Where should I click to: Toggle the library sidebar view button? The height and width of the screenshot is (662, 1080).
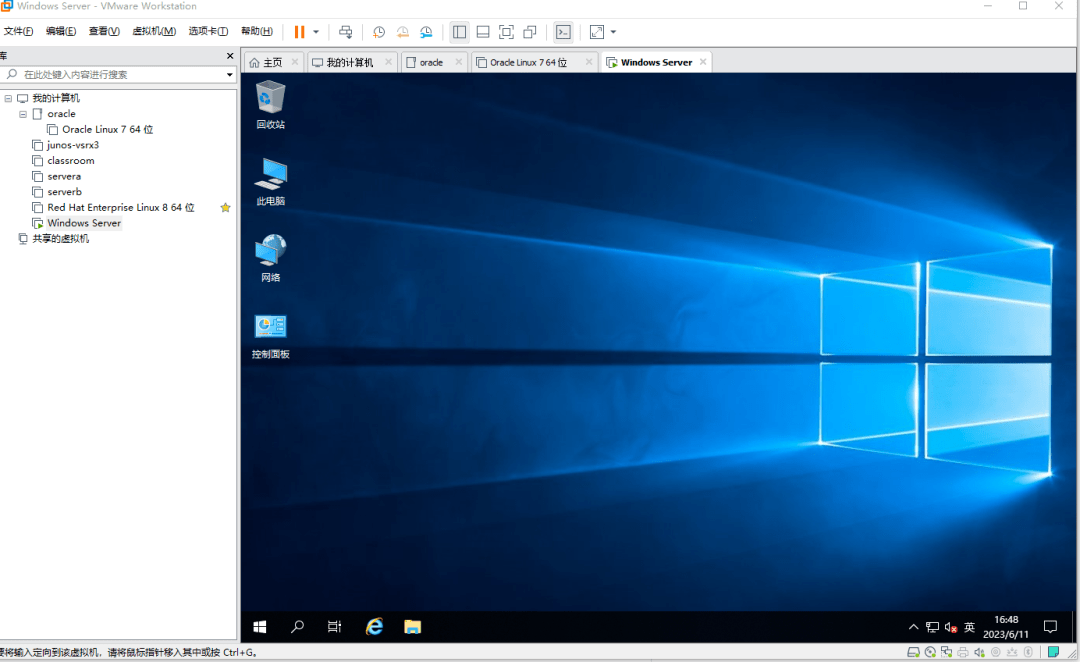(459, 32)
